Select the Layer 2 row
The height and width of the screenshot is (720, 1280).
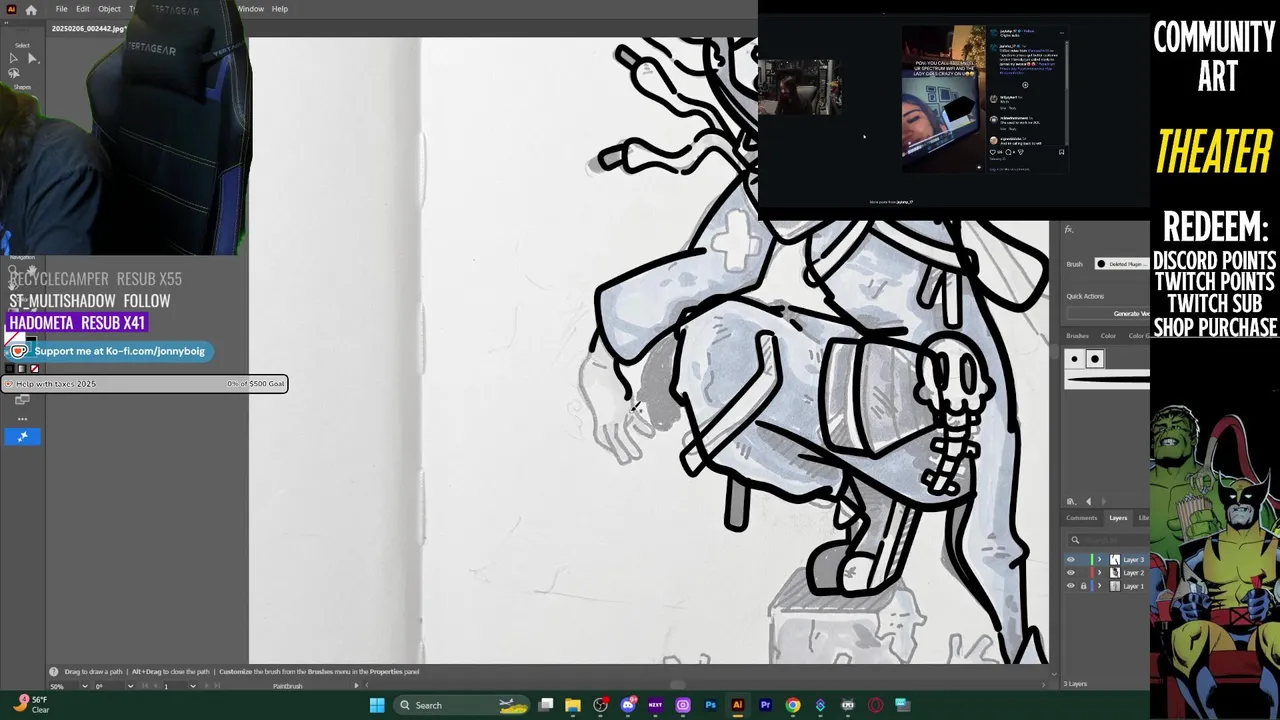[1107, 573]
